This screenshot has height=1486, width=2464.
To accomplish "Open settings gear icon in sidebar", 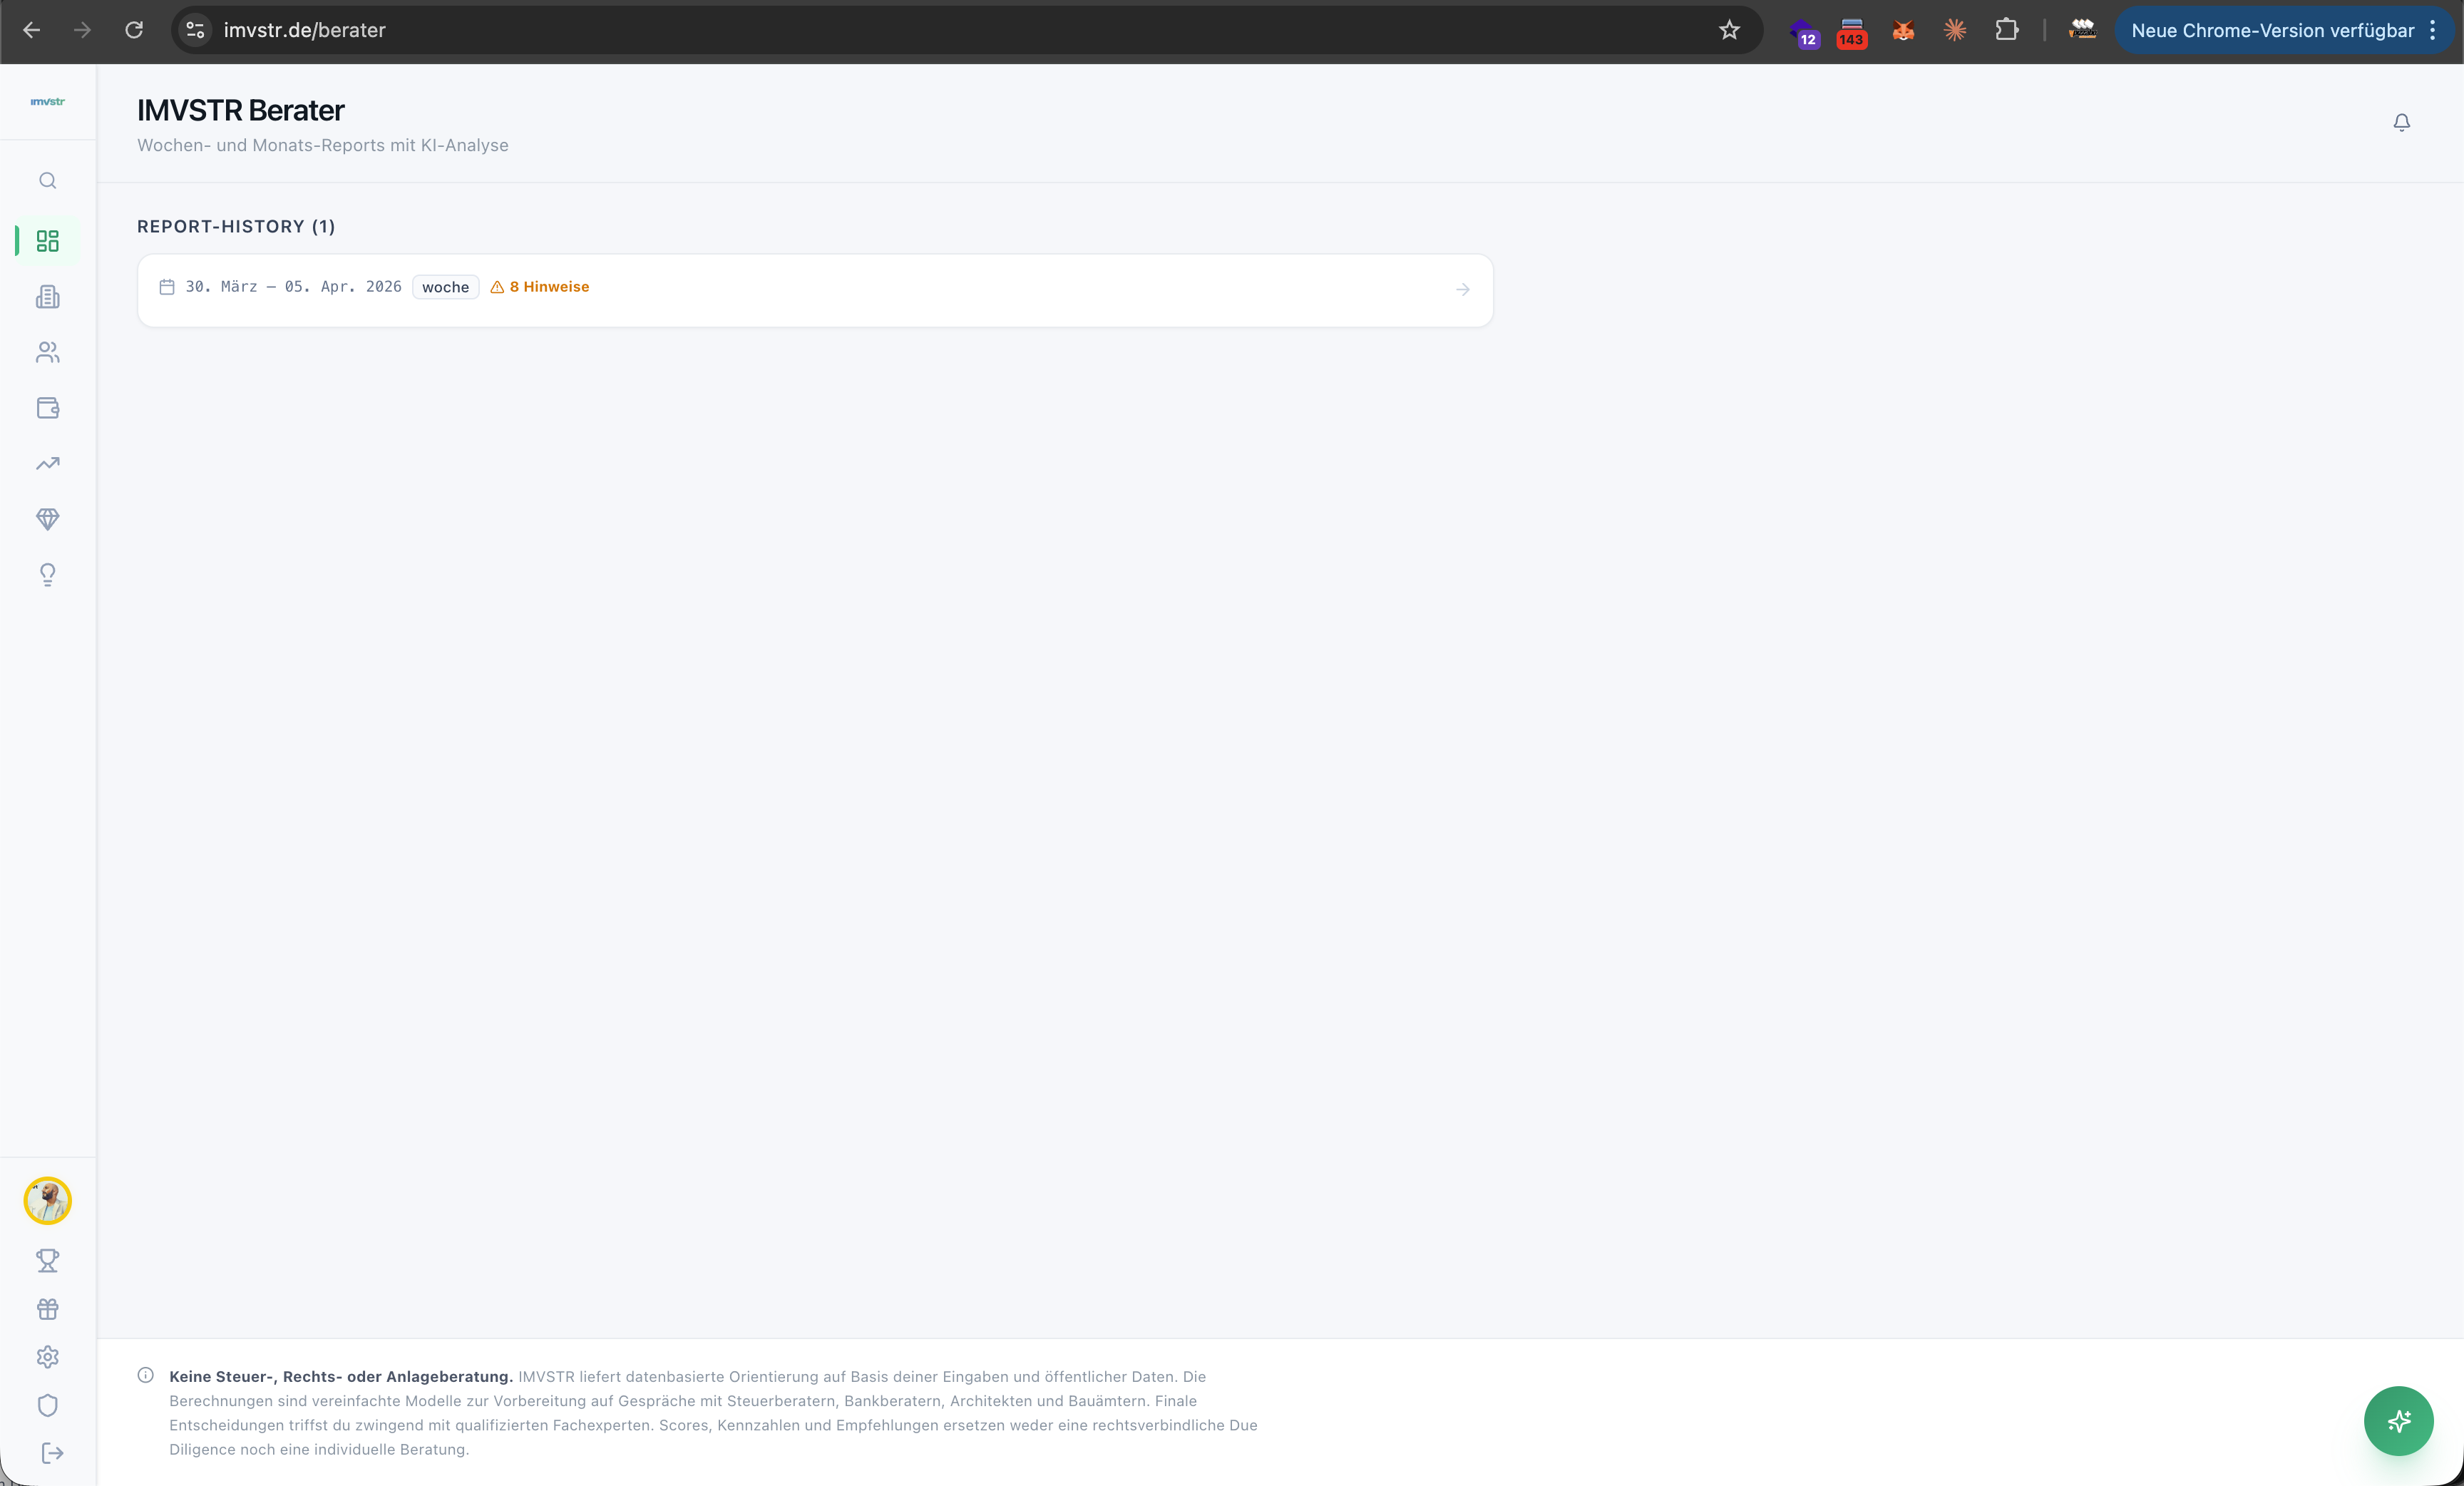I will point(47,1357).
